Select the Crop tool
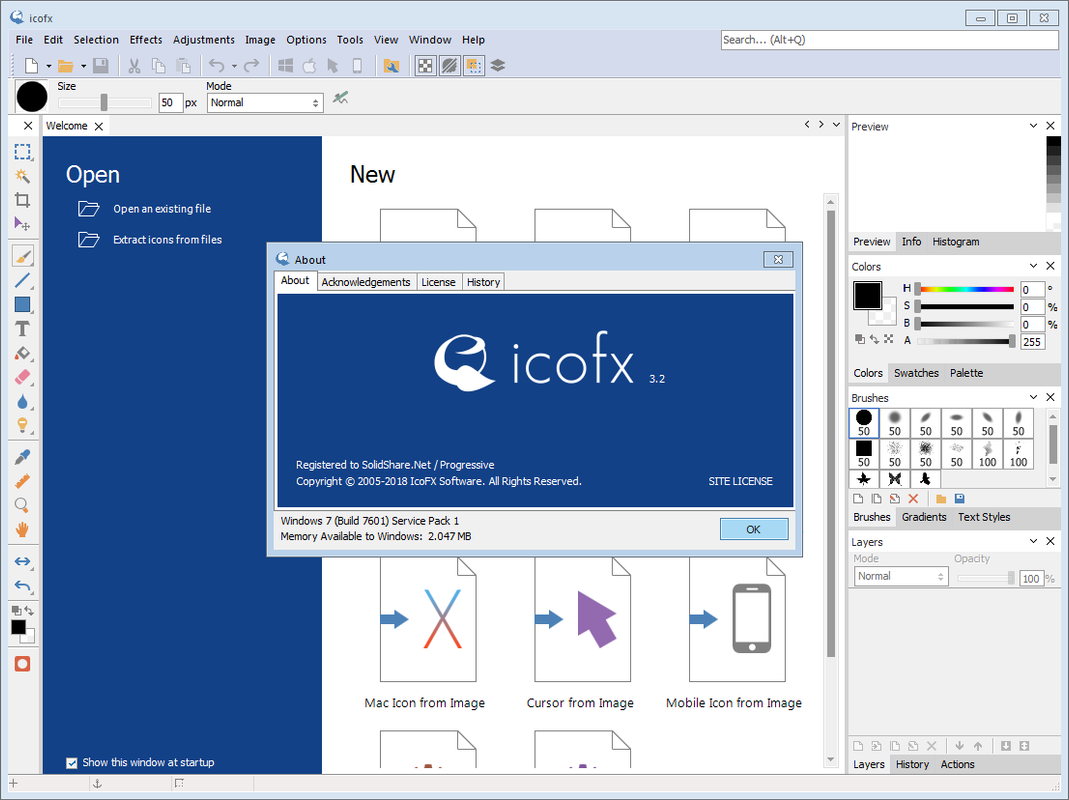1069x800 pixels. (22, 200)
